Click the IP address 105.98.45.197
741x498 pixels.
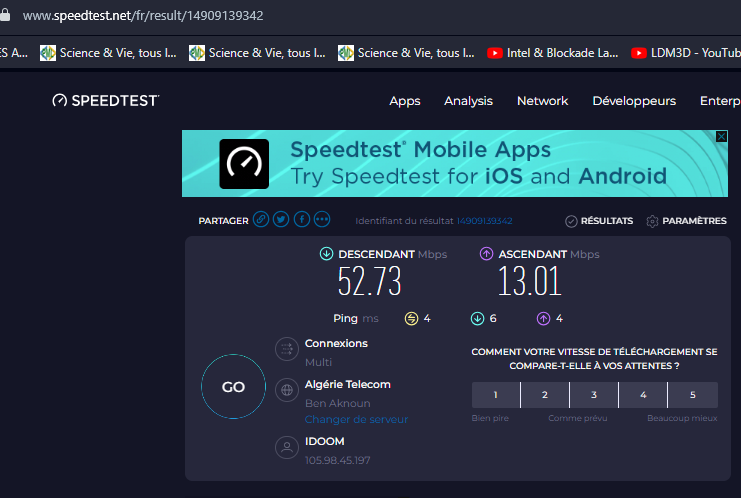[337, 460]
